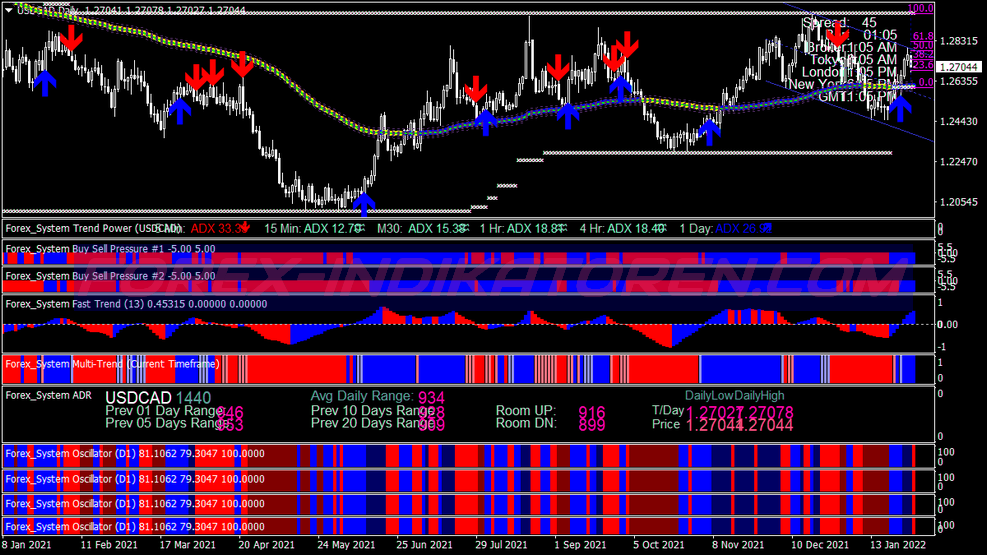This screenshot has height=555, width=987.
Task: Click the 1440 timeframe value beside USDCAD
Action: click(193, 398)
